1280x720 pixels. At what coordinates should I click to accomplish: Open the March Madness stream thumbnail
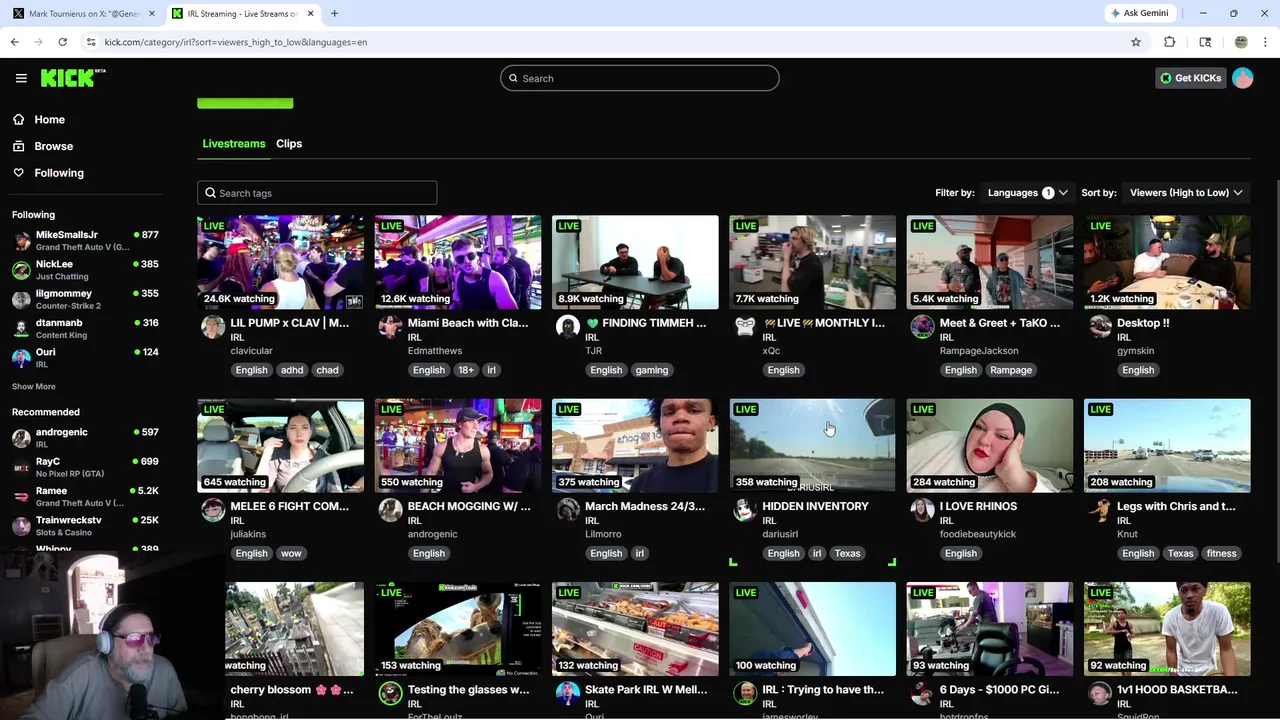pyautogui.click(x=635, y=445)
